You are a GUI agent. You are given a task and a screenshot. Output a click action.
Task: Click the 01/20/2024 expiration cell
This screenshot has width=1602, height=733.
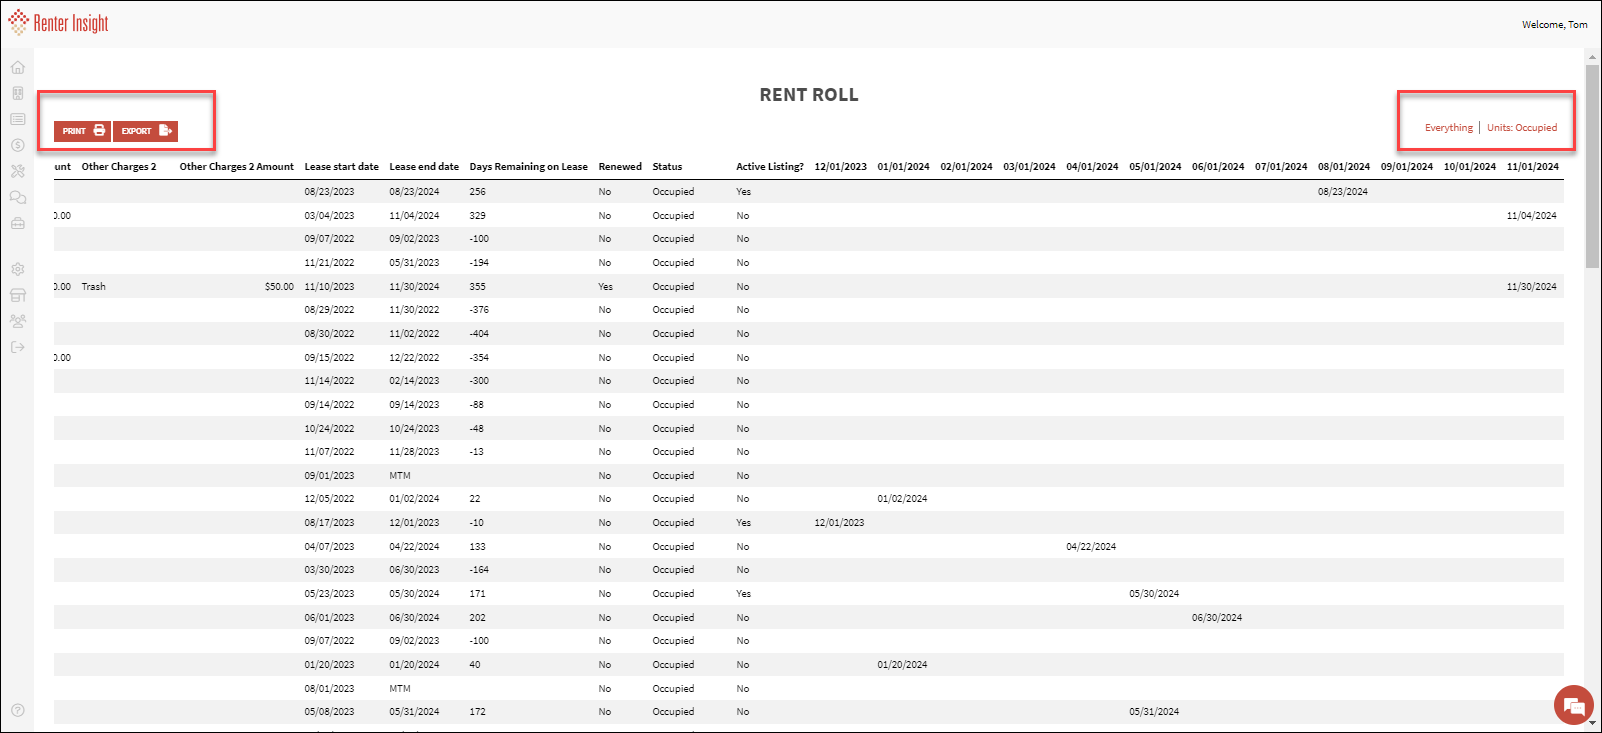point(902,665)
